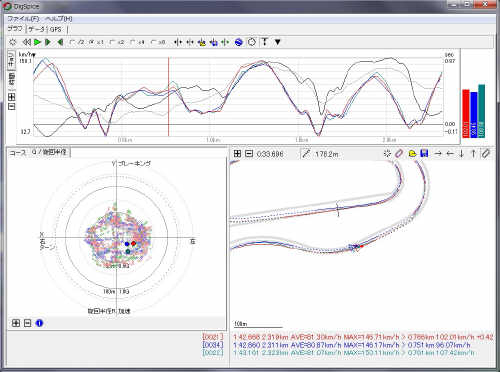
Task: Start playback with the green play button
Action: coord(37,42)
